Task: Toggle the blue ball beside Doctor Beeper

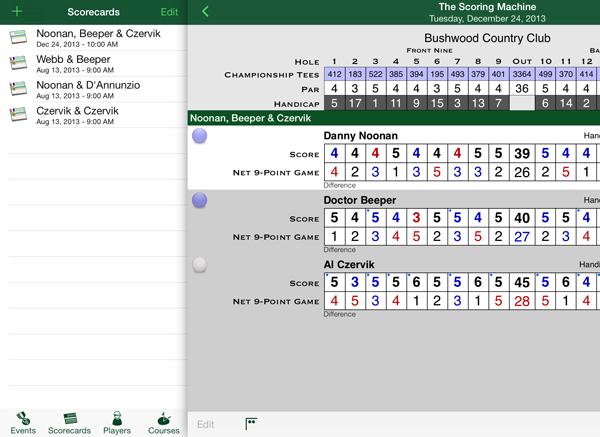Action: tap(199, 200)
